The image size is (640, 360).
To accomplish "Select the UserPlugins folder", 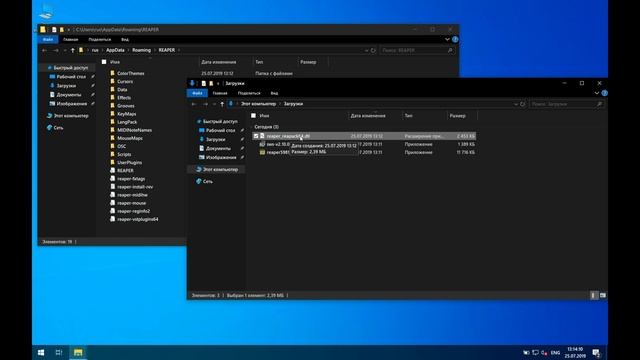I will coord(129,162).
